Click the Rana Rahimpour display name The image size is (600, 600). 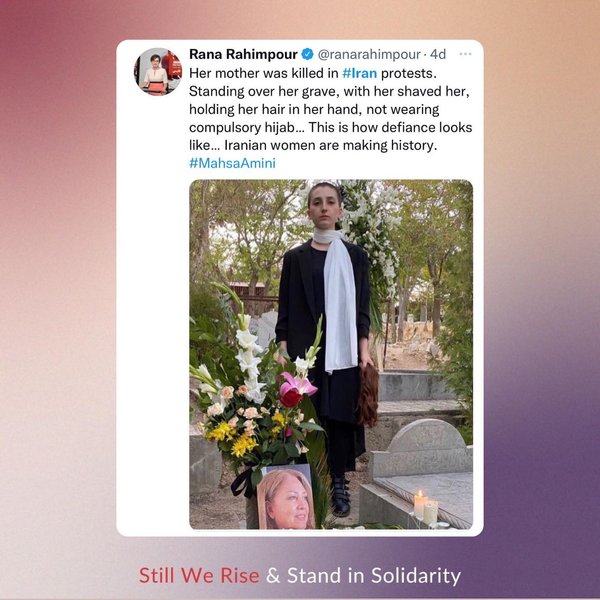[243, 54]
